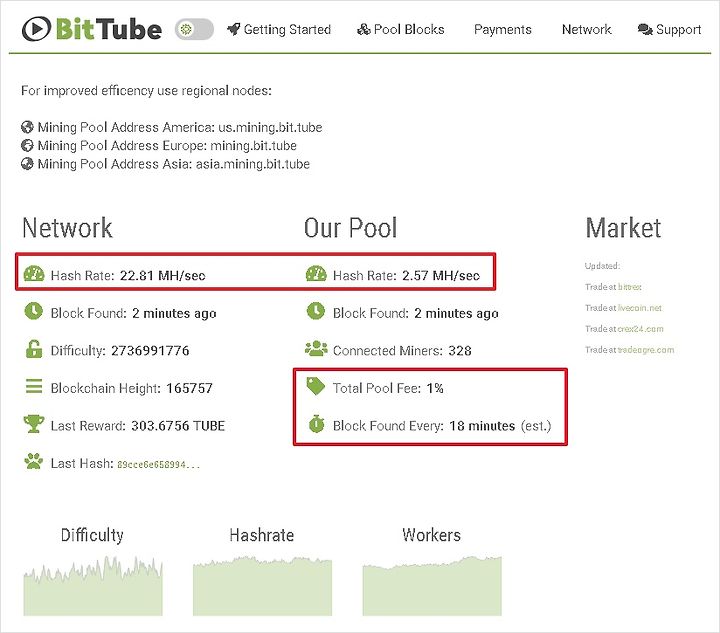Click the Market section heading
720x633 pixels.
[x=623, y=228]
